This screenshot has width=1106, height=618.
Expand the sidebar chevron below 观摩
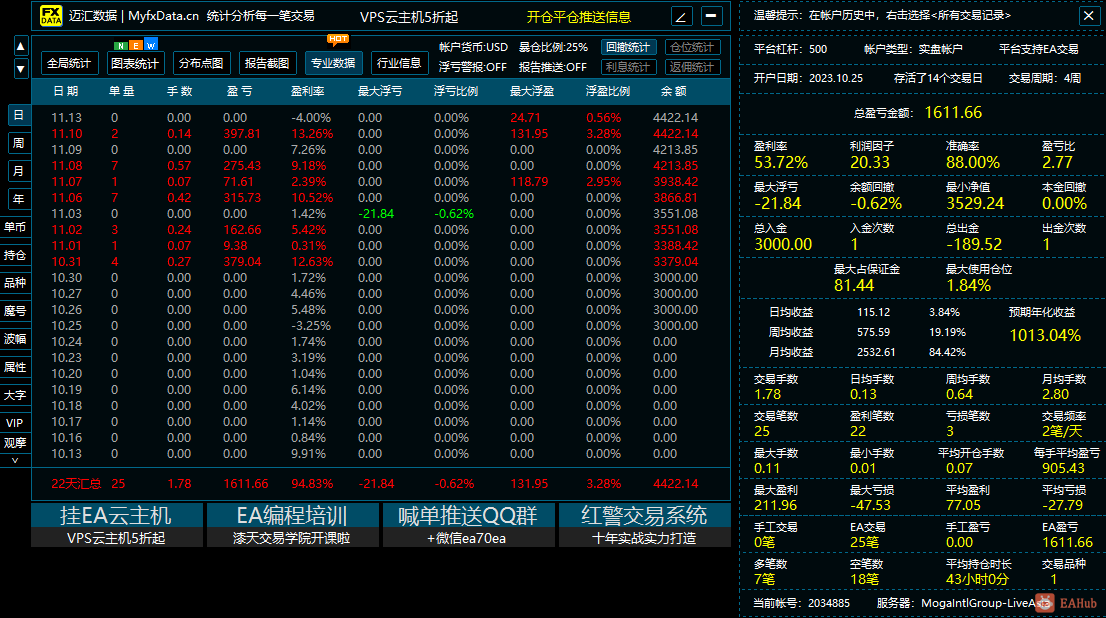15,460
